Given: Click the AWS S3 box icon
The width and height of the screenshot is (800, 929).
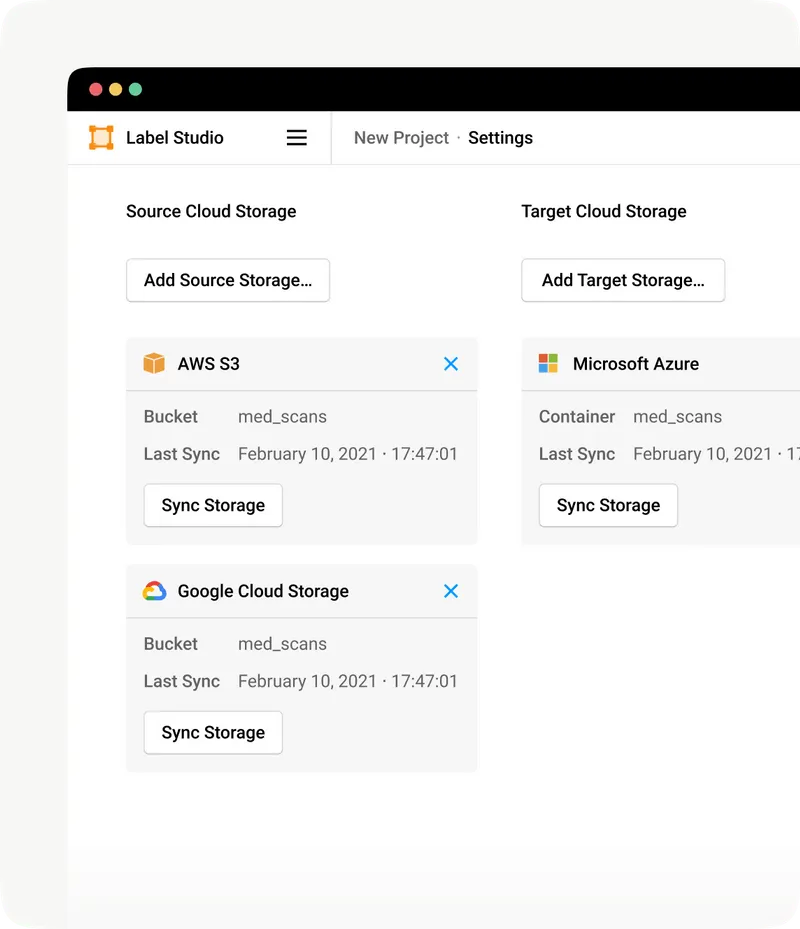Looking at the screenshot, I should (x=154, y=364).
